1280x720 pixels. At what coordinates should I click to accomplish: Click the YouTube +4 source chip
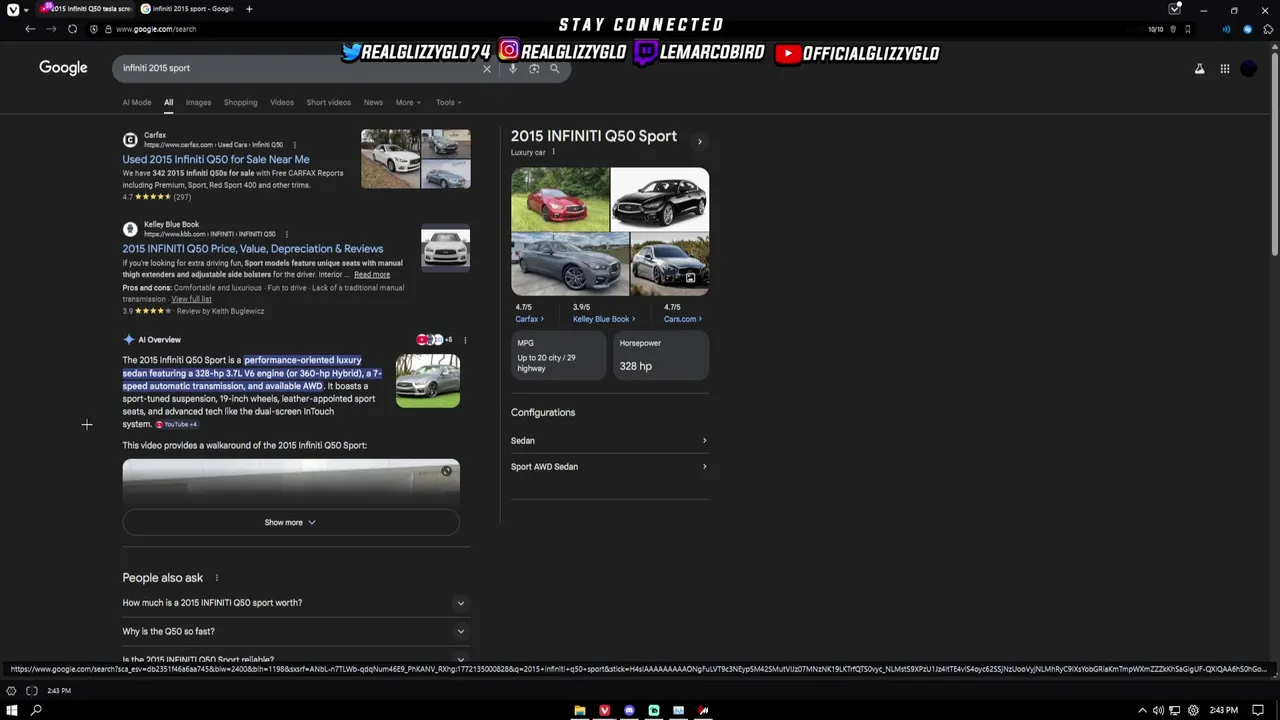[x=177, y=424]
